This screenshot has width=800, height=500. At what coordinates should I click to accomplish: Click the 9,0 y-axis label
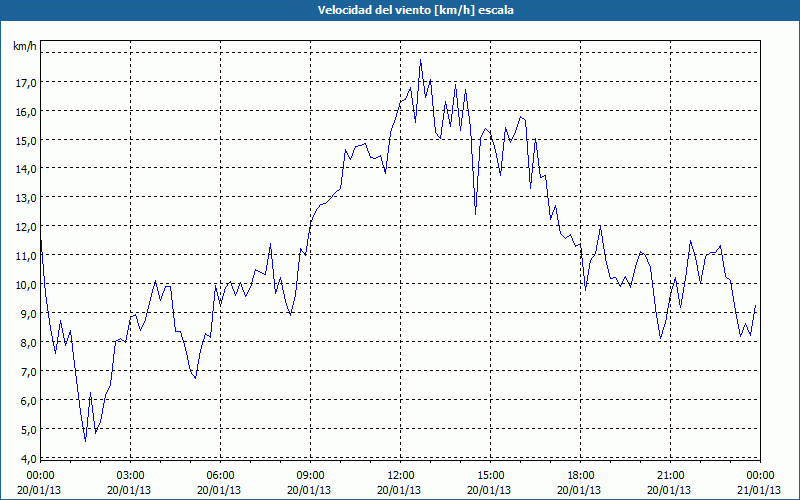pos(28,314)
